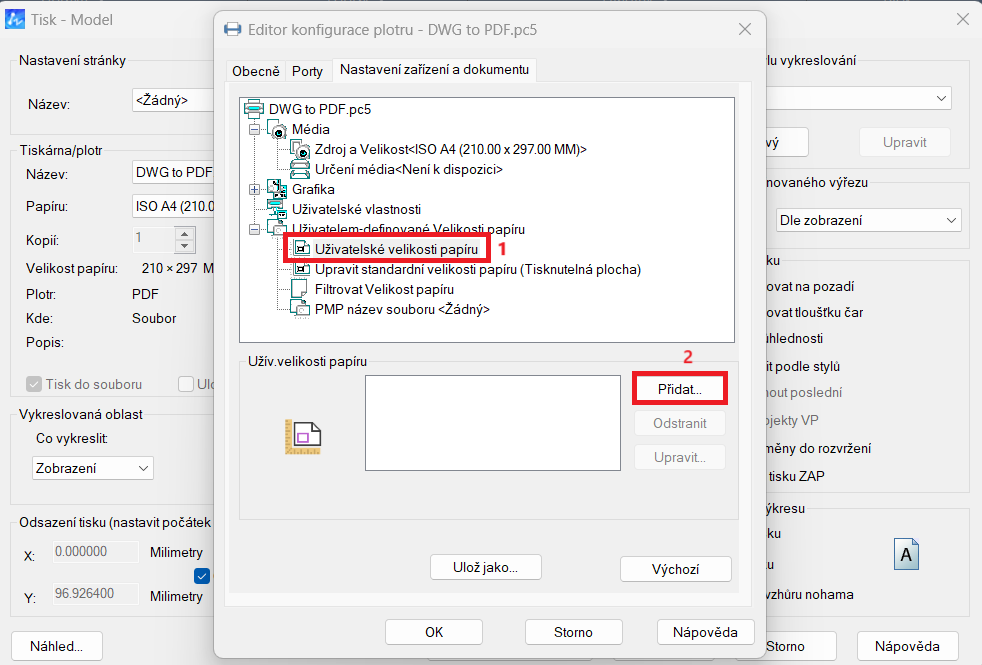Viewport: 982px width, 665px height.
Task: Click the Média node icon
Action: click(277, 129)
